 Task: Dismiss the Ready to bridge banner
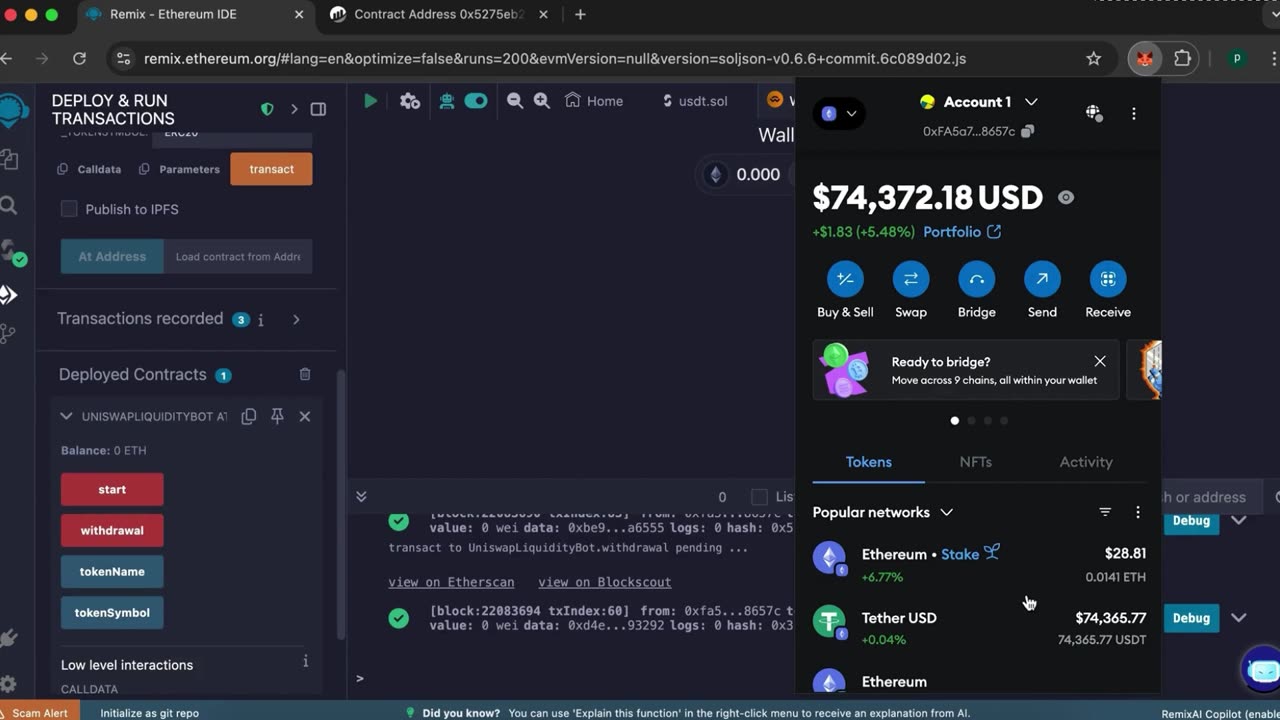[x=1100, y=361]
